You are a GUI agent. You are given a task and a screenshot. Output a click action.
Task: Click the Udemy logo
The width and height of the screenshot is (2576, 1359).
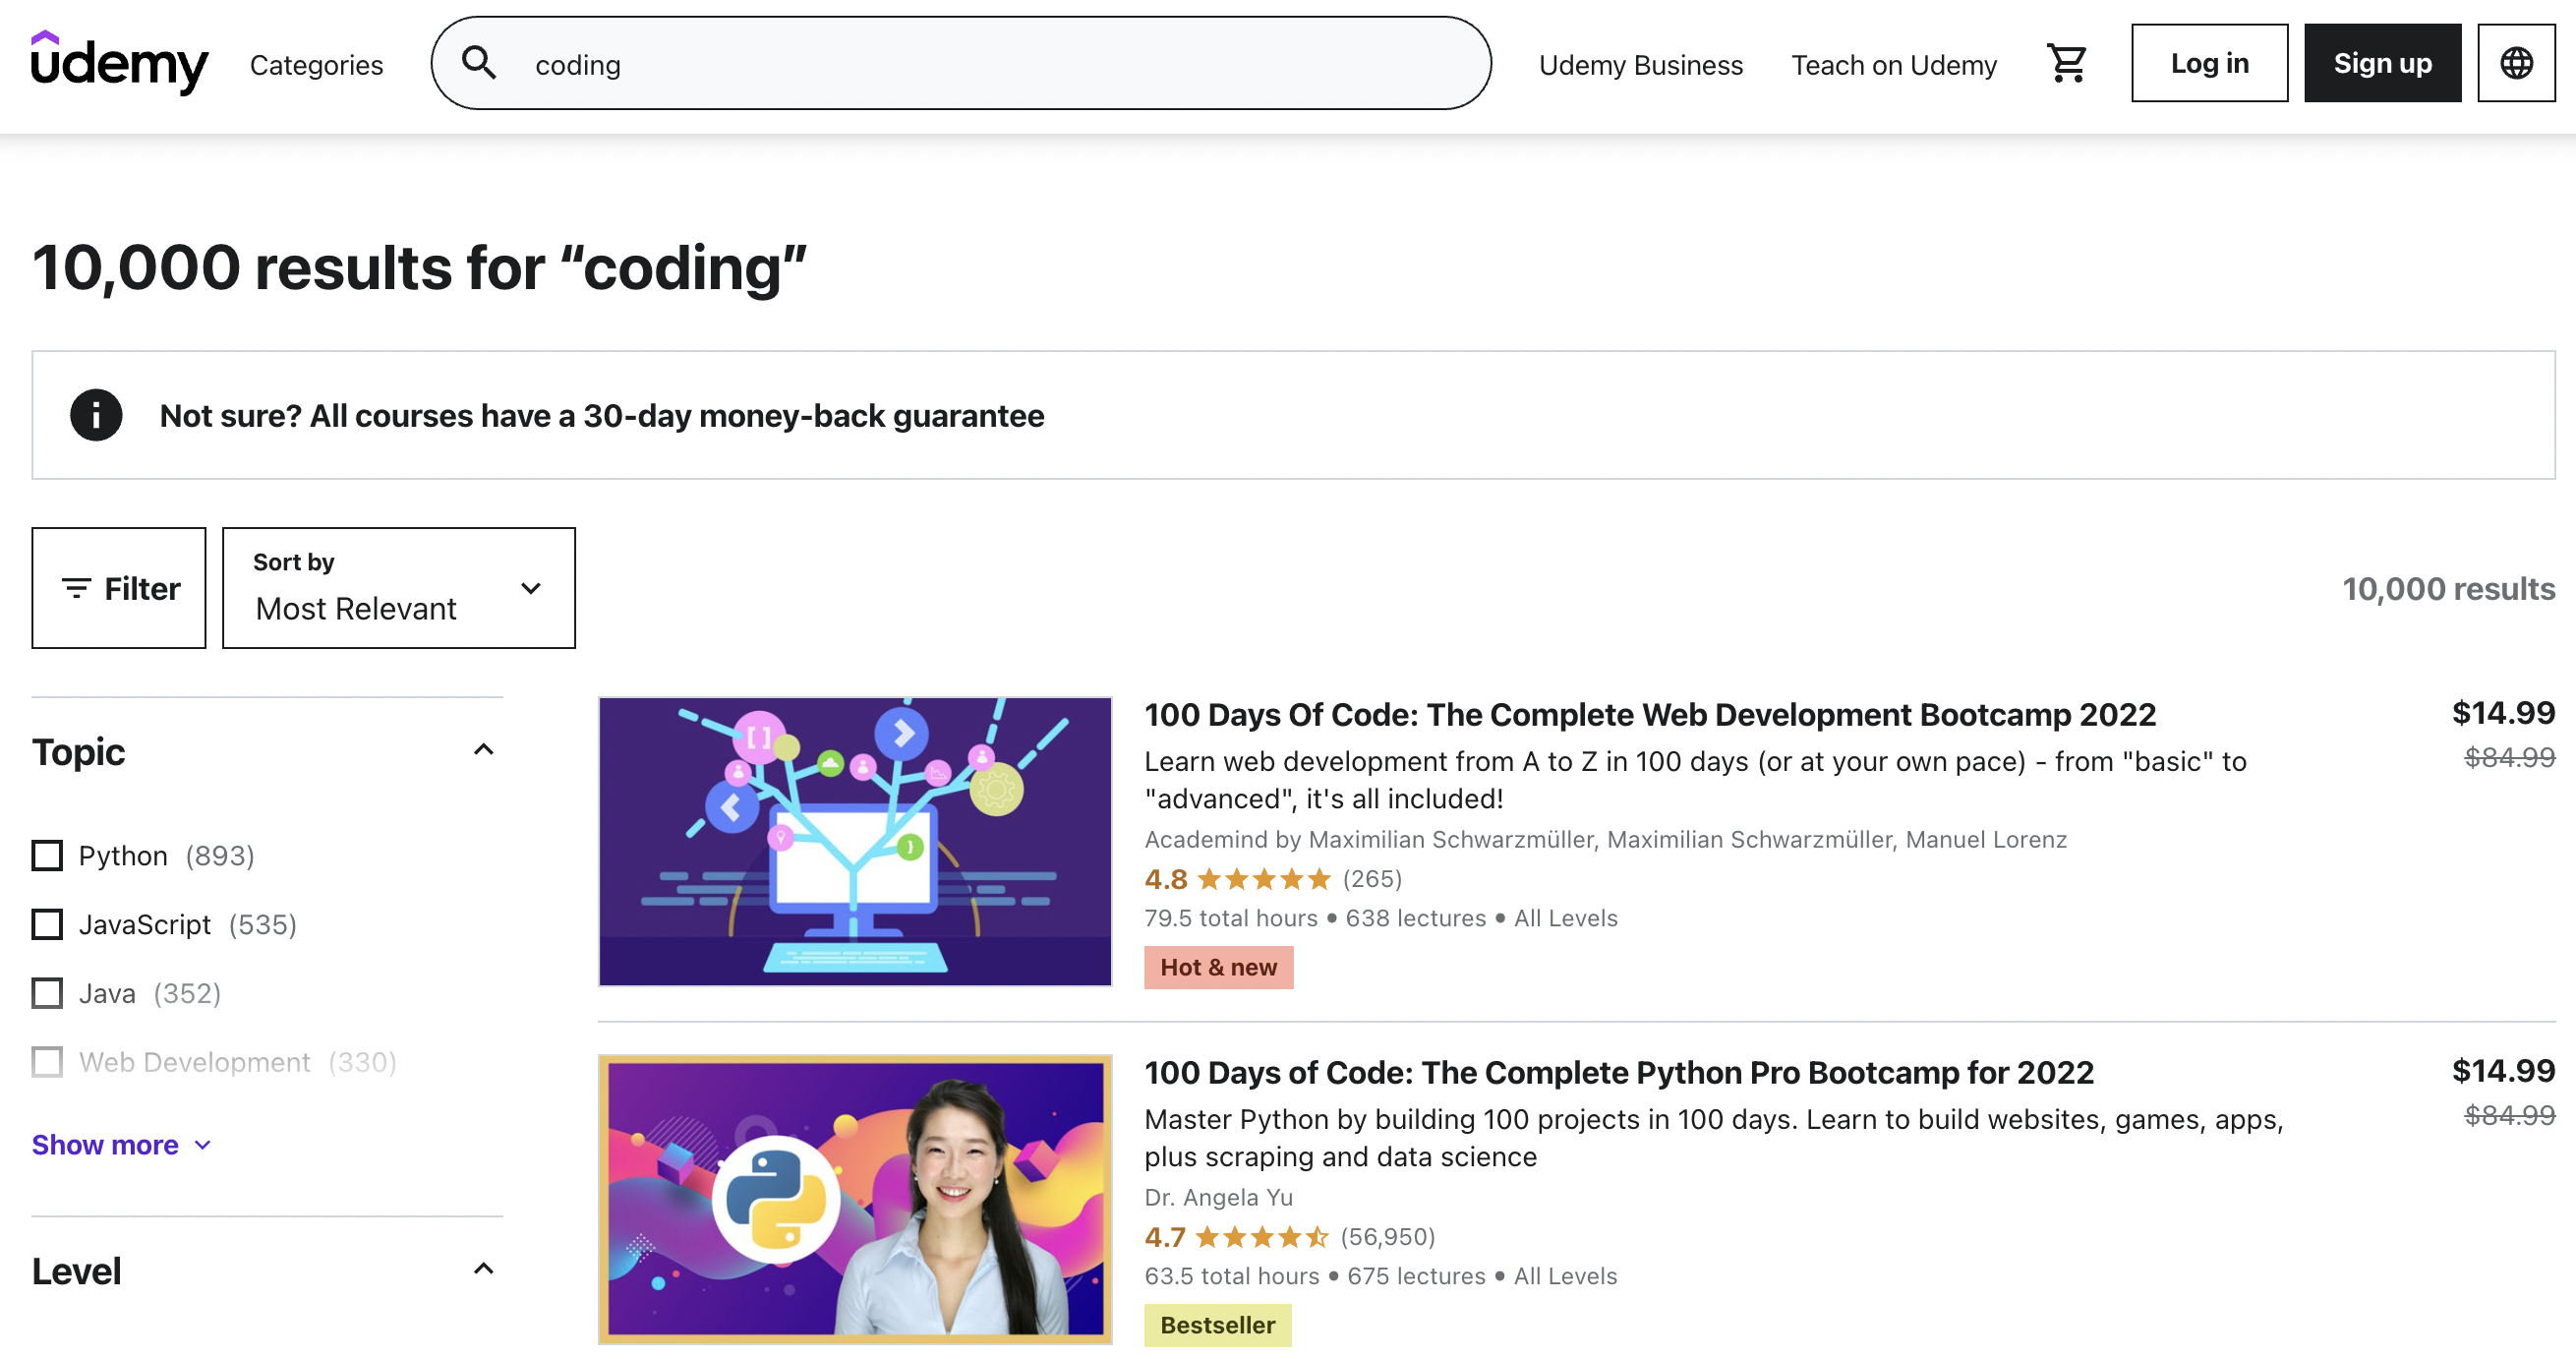coord(119,63)
